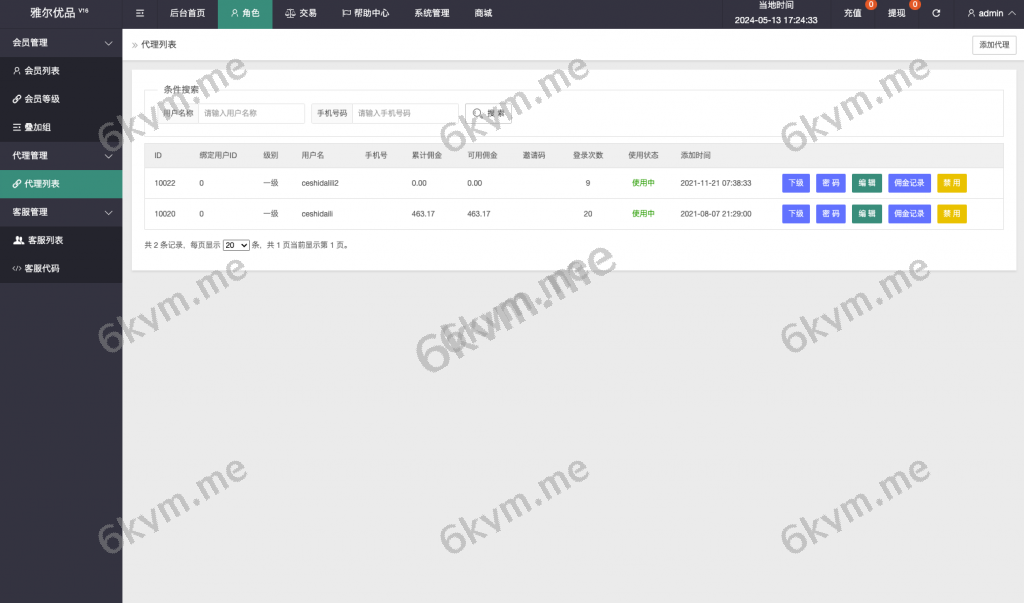Screen dimensions: 1024x603
Task: Open the 帮助中心 top menu
Action: (x=365, y=14)
